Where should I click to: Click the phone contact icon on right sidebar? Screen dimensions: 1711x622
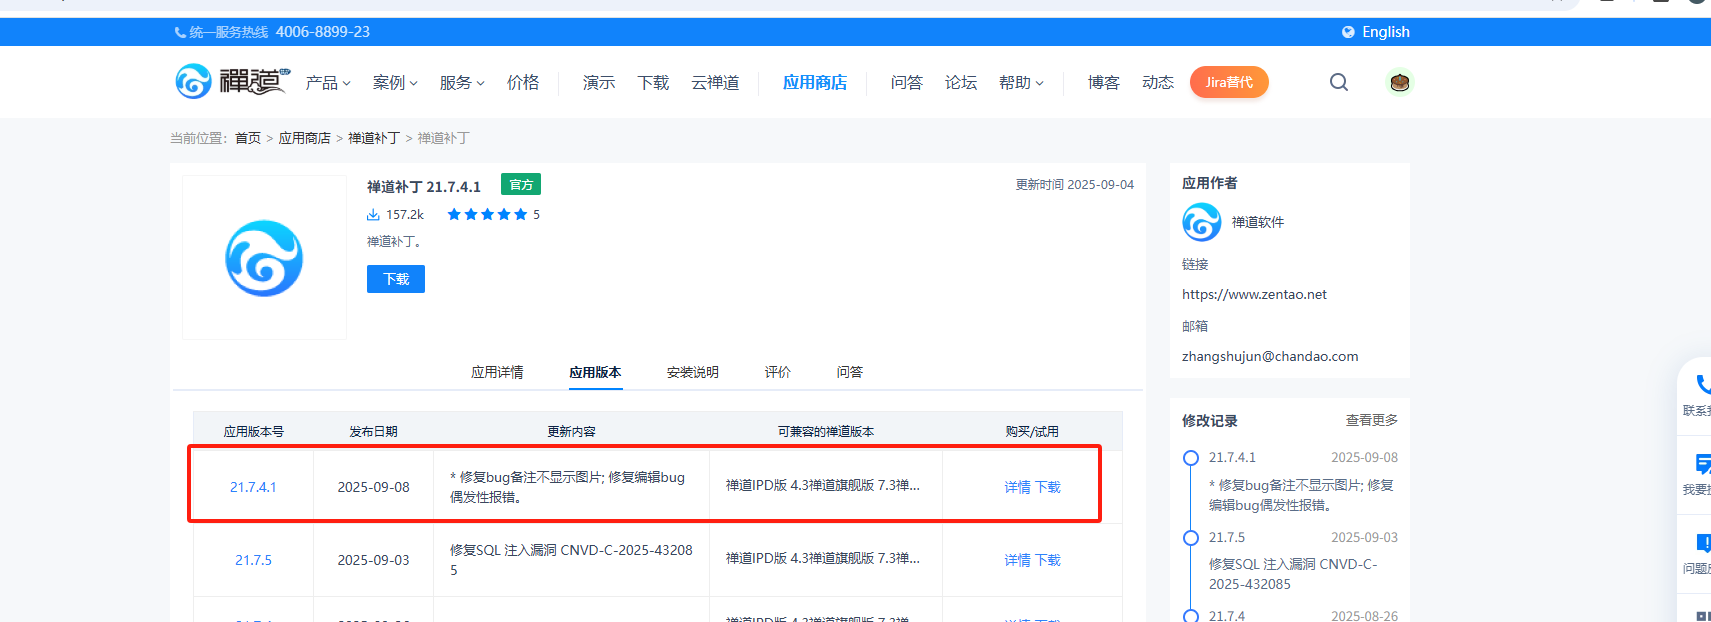1700,385
